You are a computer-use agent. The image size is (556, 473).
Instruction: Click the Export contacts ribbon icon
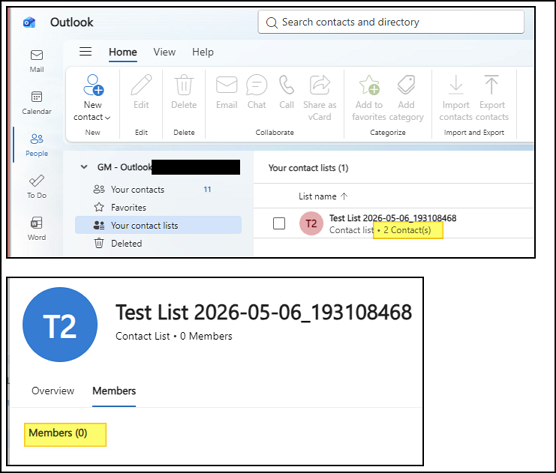(x=491, y=85)
